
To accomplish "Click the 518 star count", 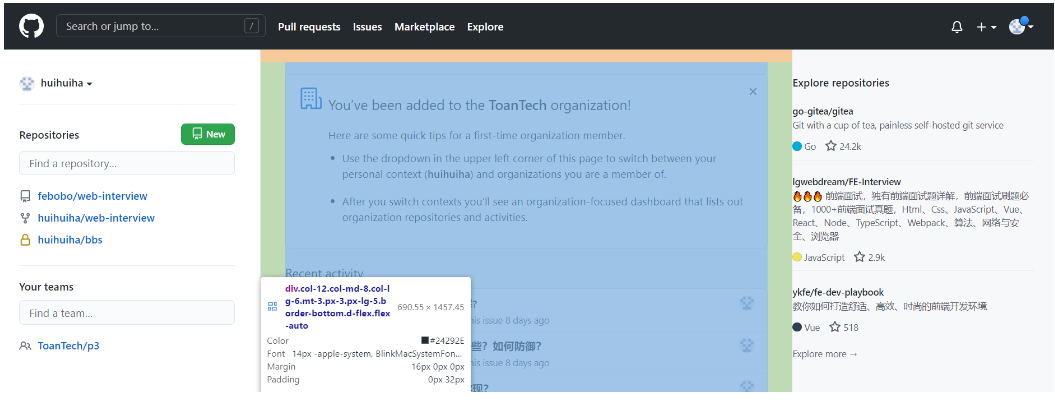I will (x=851, y=328).
